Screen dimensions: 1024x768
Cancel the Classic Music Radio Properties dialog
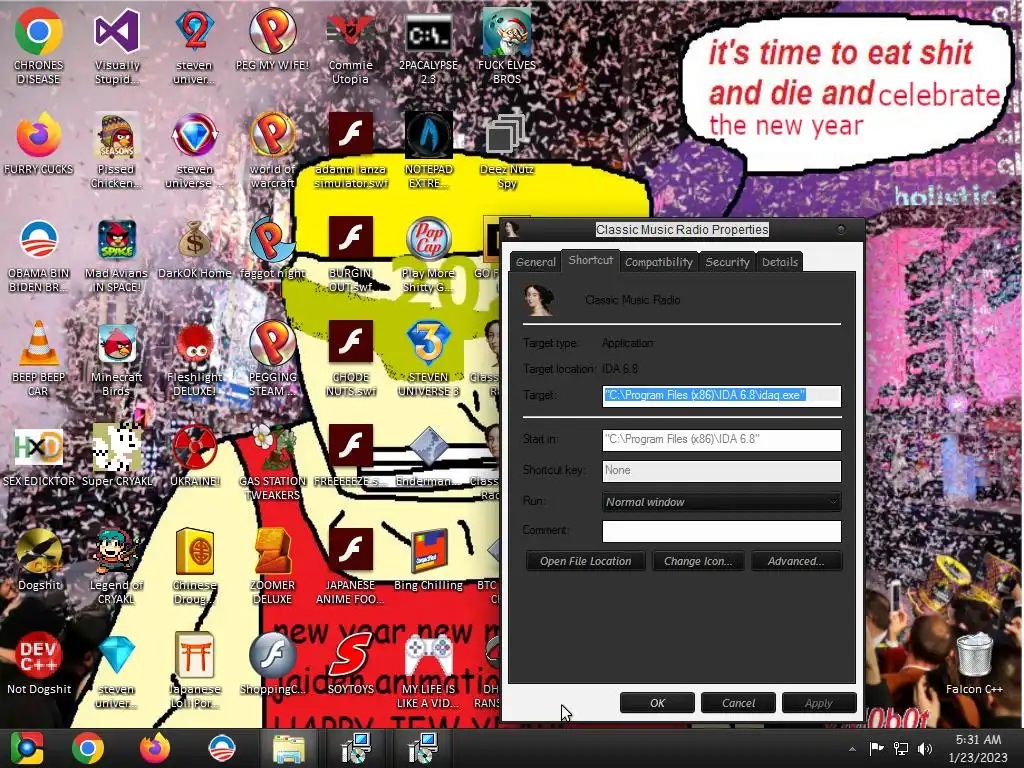pyautogui.click(x=738, y=703)
